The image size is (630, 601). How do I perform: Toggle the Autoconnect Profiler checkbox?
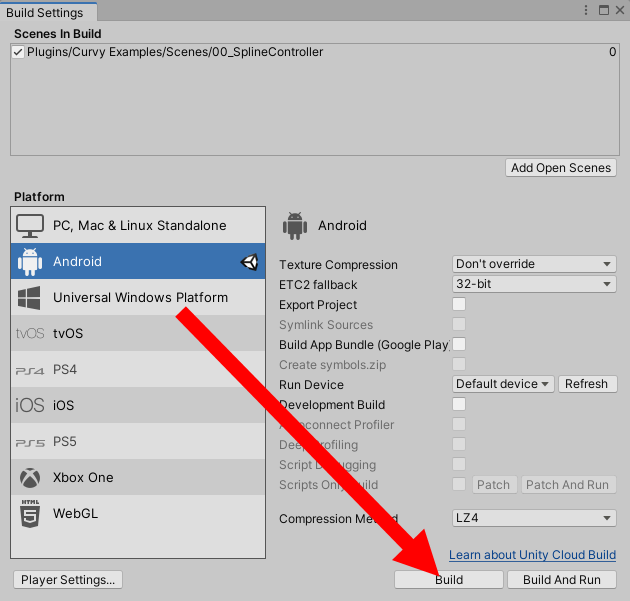459,424
